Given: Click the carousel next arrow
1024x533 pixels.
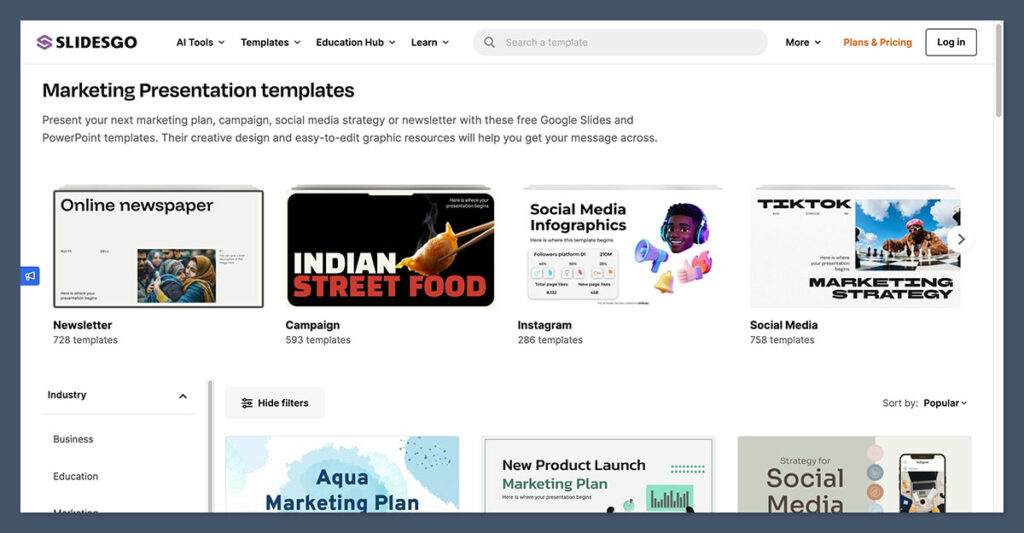Looking at the screenshot, I should point(961,239).
